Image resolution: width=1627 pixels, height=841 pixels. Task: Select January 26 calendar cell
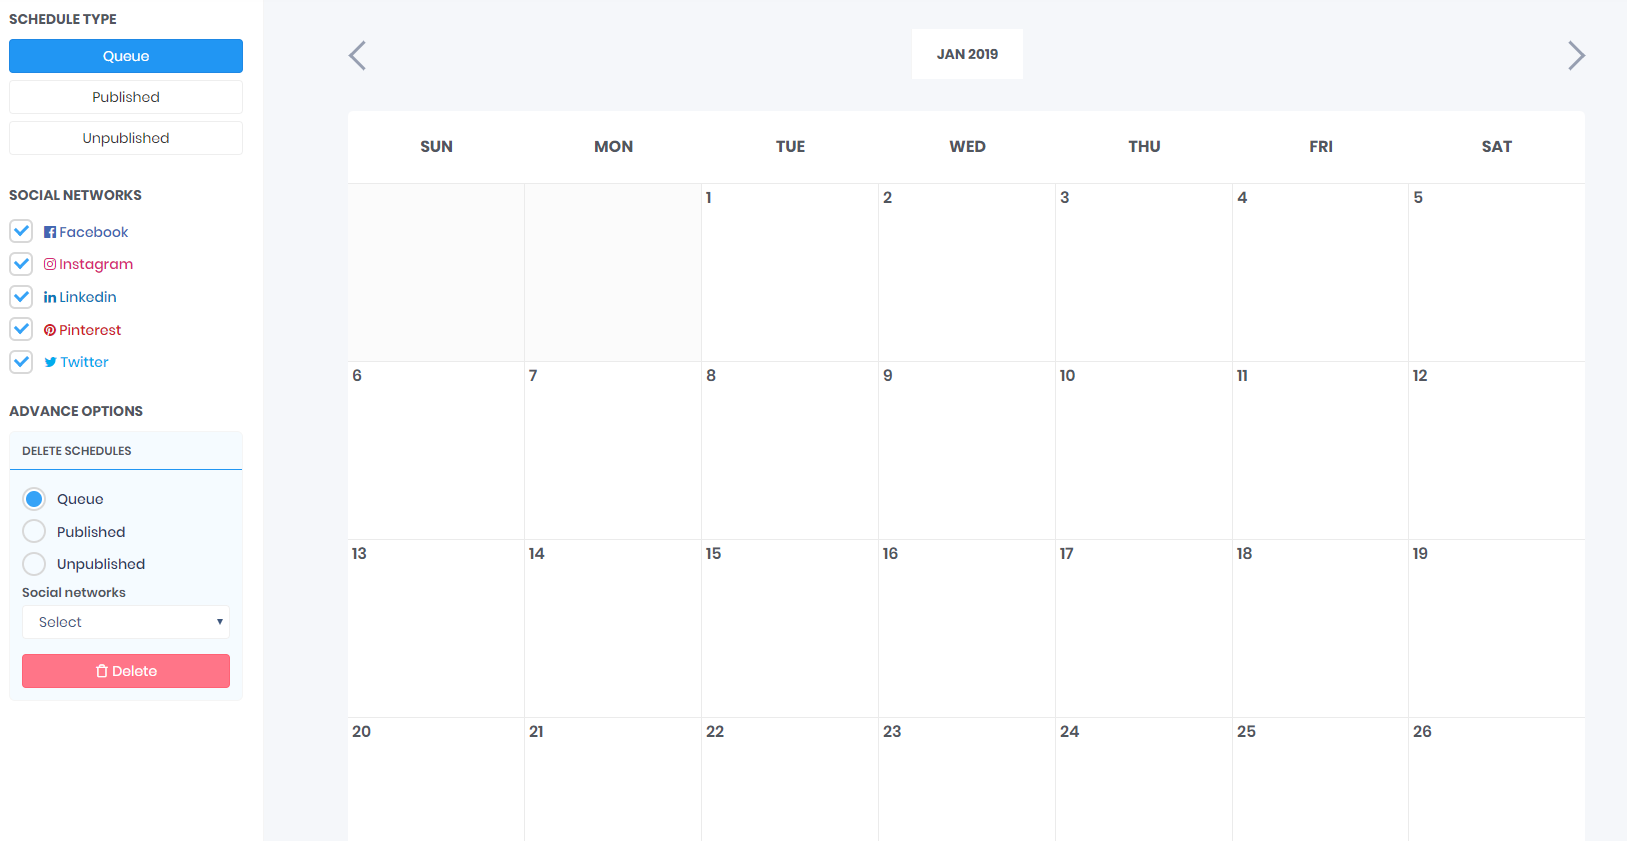(x=1497, y=780)
